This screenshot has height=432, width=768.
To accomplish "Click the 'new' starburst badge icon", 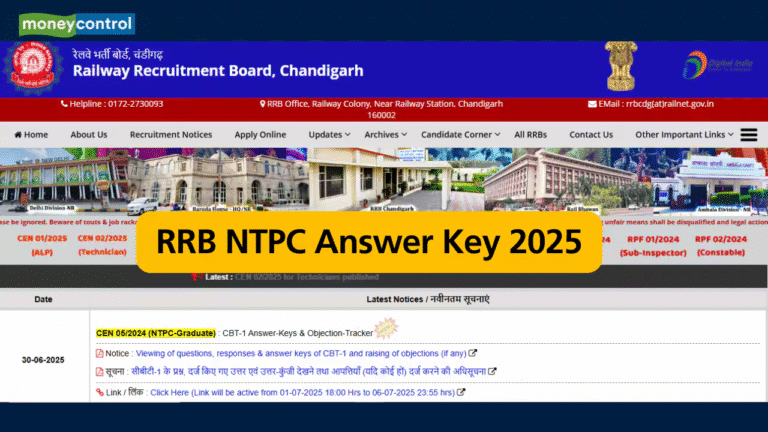I will (386, 328).
